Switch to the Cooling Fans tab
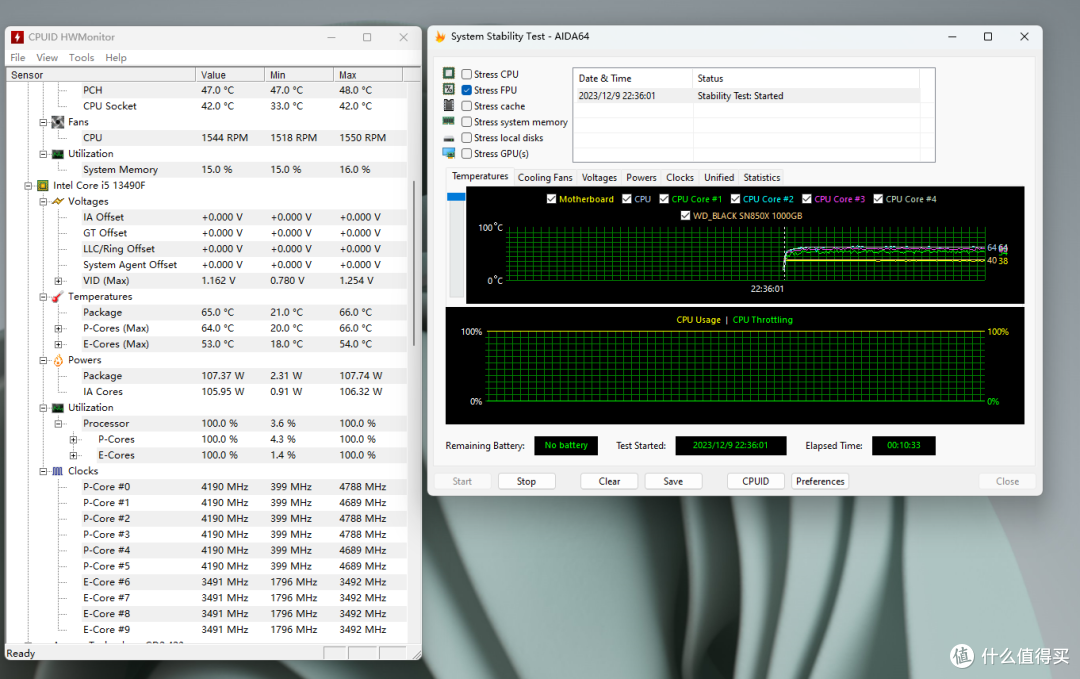 point(545,178)
